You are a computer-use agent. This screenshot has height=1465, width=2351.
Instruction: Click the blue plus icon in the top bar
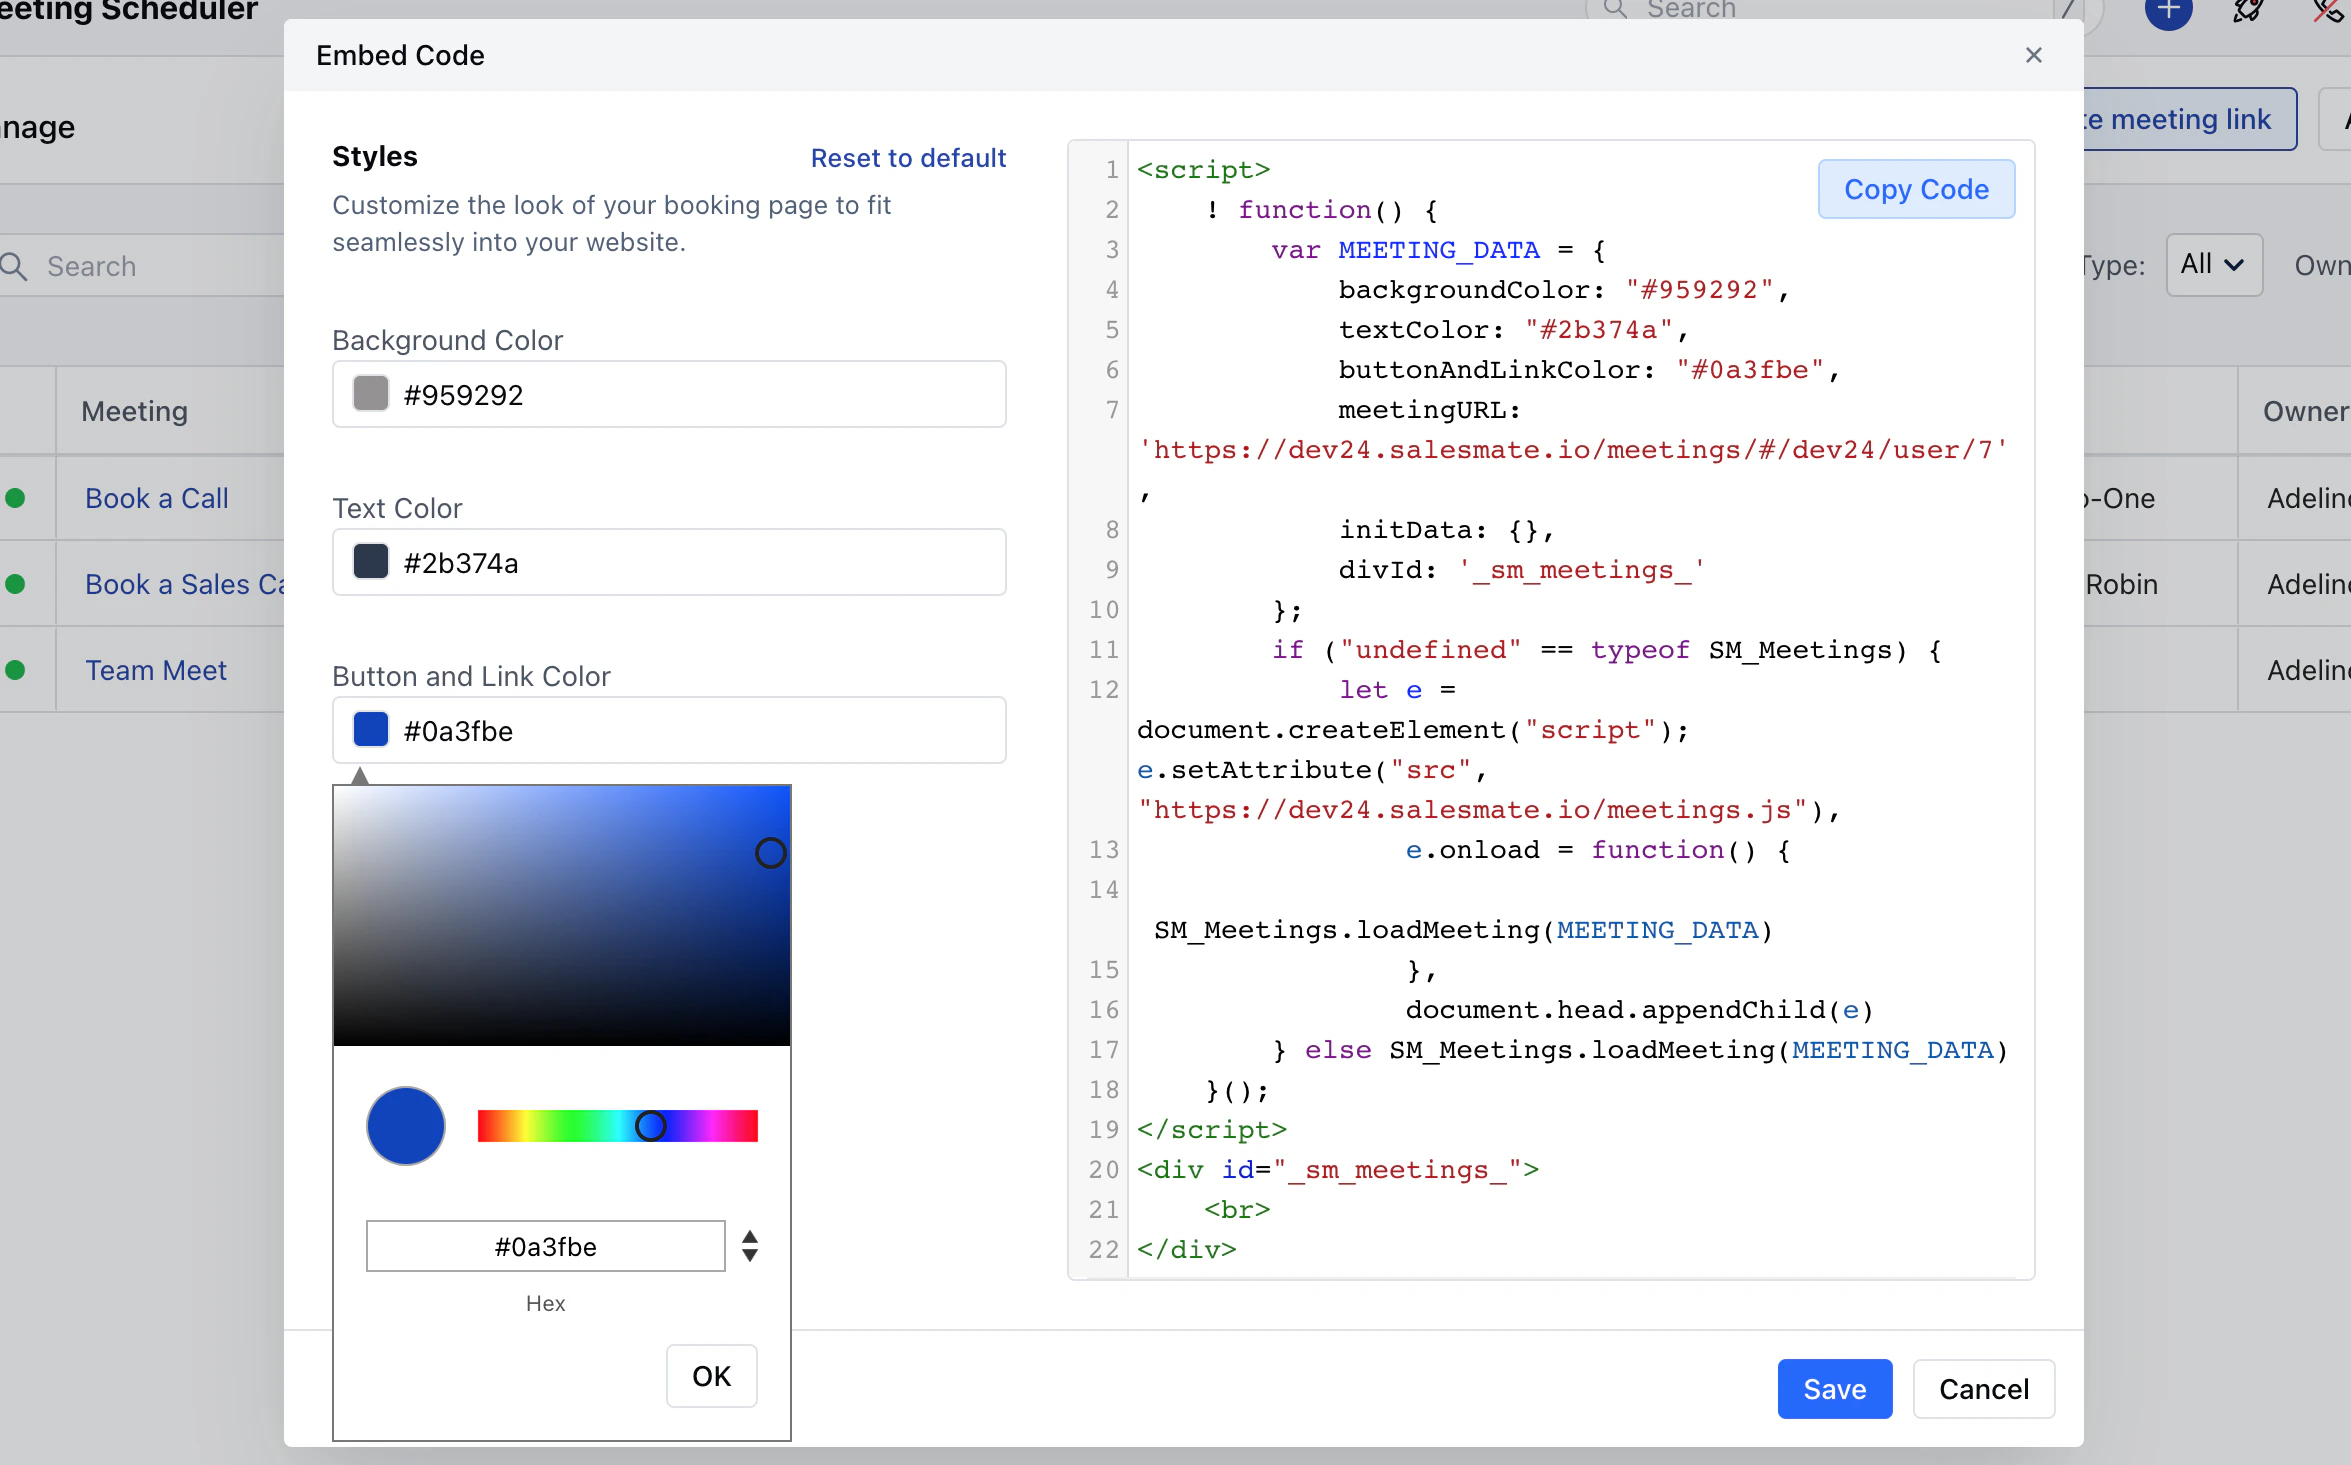[2168, 10]
